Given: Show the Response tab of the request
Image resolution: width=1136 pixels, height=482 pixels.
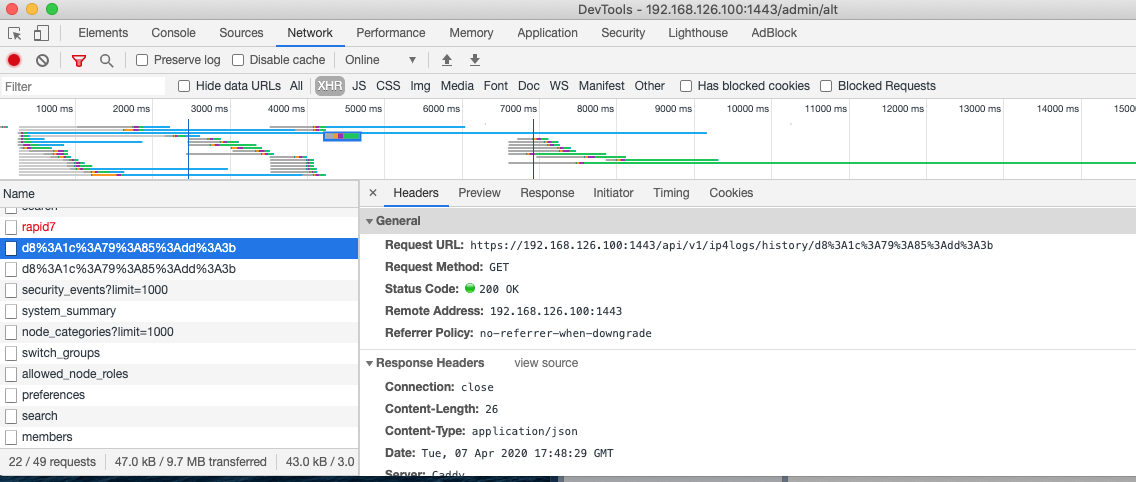Looking at the screenshot, I should point(548,193).
